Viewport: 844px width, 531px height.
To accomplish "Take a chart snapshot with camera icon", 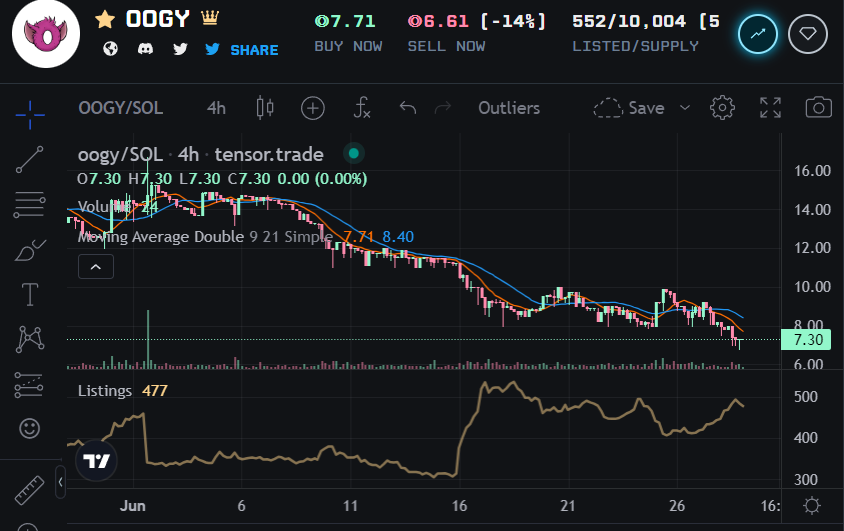I will pos(818,108).
